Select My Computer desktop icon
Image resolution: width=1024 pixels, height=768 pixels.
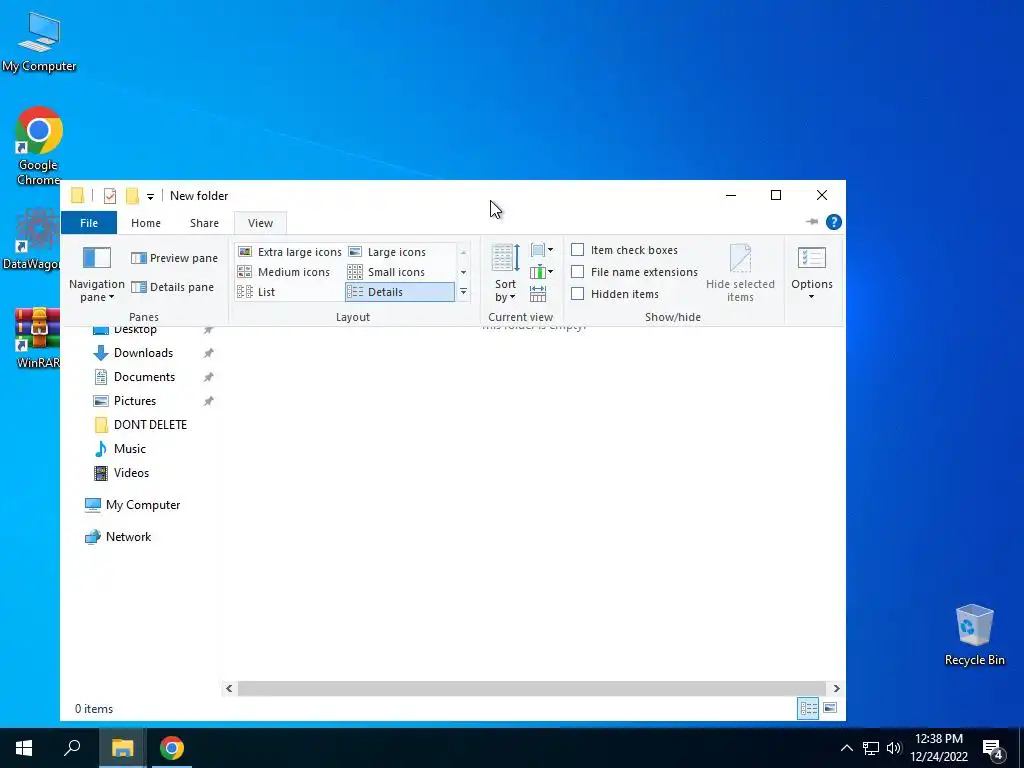39,41
